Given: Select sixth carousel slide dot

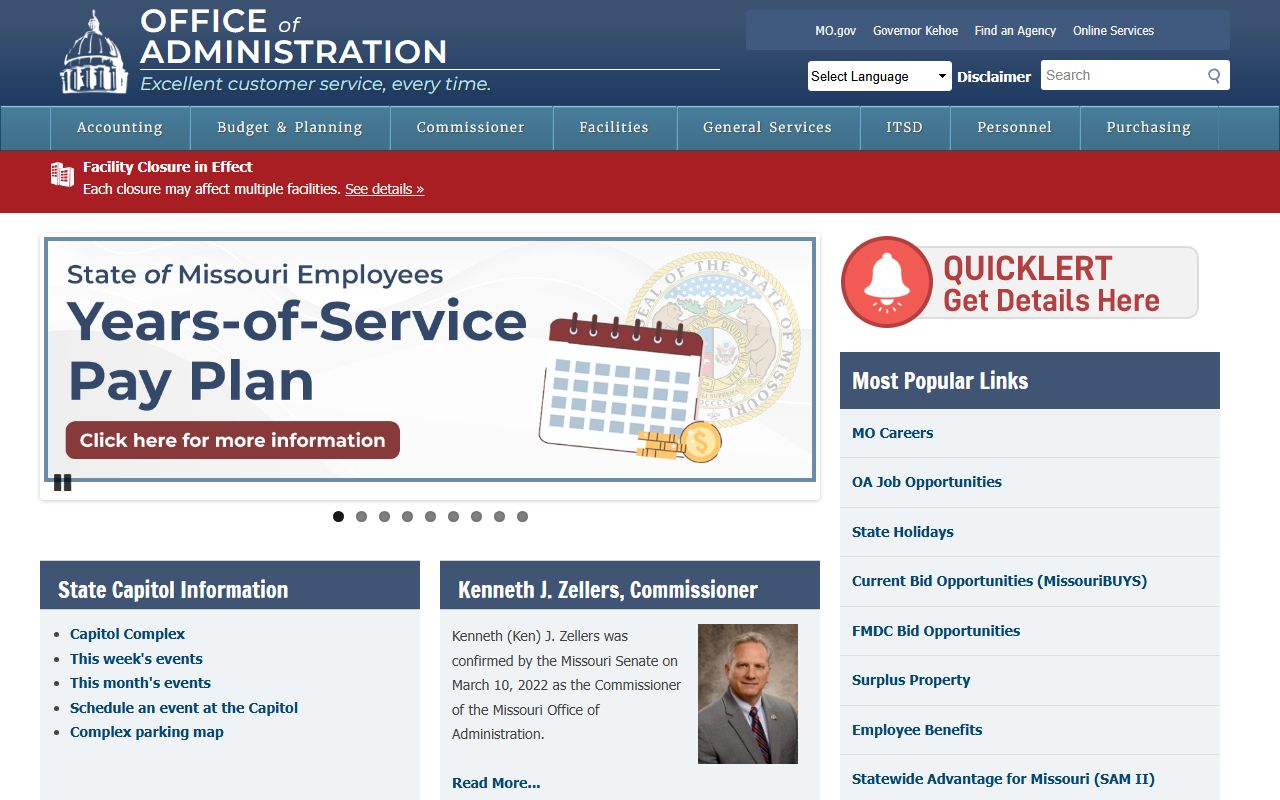Looking at the screenshot, I should (453, 517).
